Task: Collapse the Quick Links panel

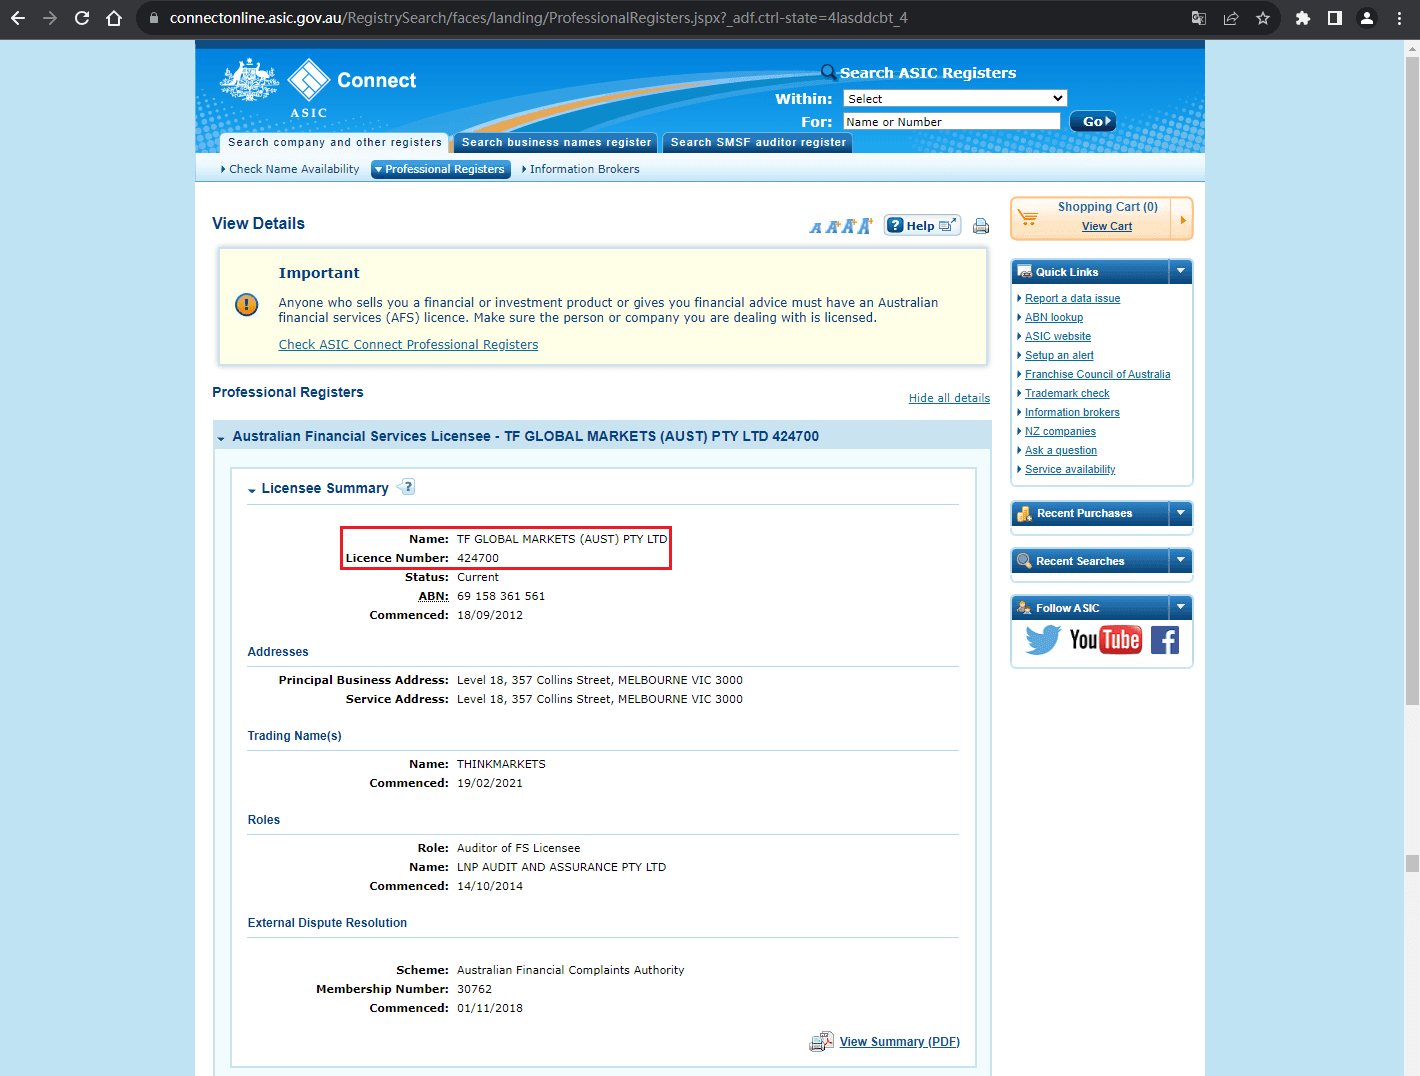Action: pos(1181,271)
